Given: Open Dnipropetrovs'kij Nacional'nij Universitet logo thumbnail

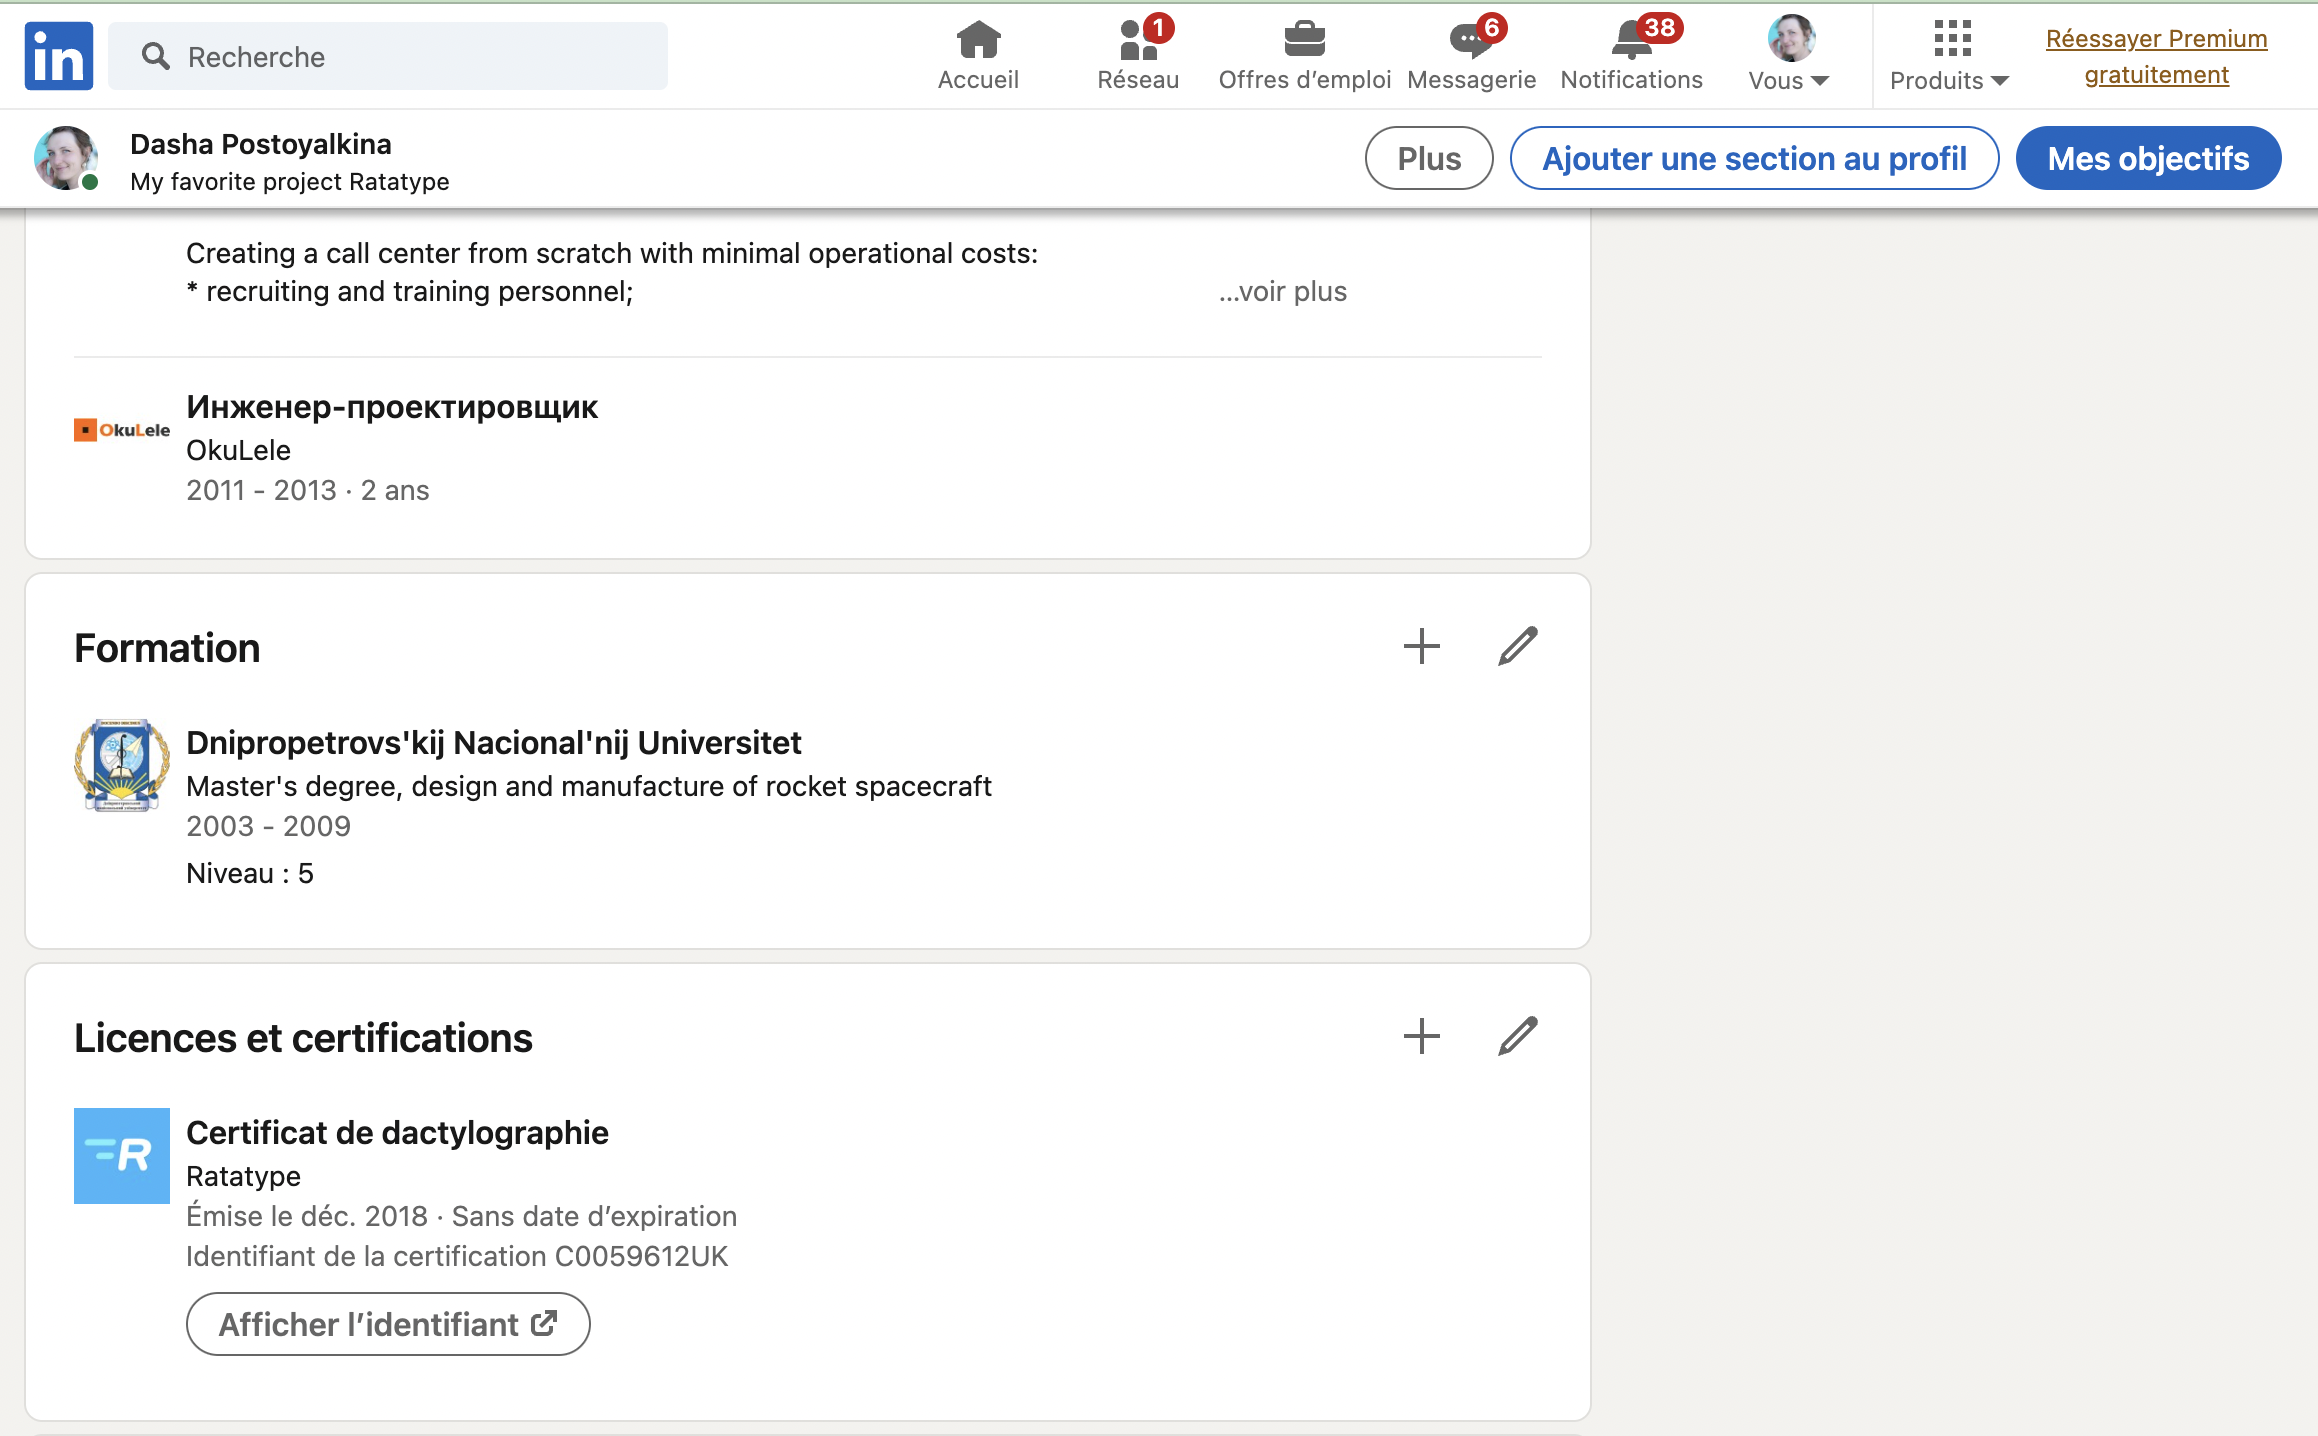Looking at the screenshot, I should 121,765.
